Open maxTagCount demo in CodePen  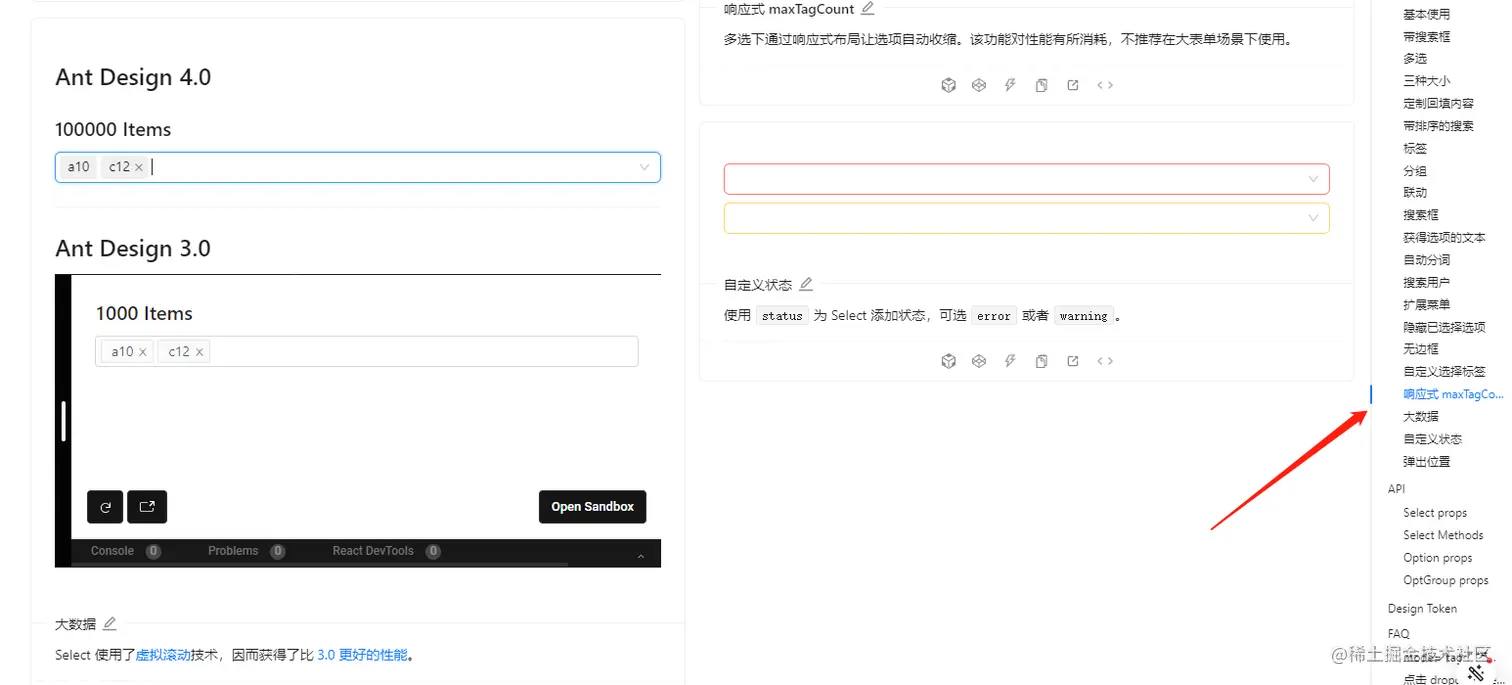[979, 85]
